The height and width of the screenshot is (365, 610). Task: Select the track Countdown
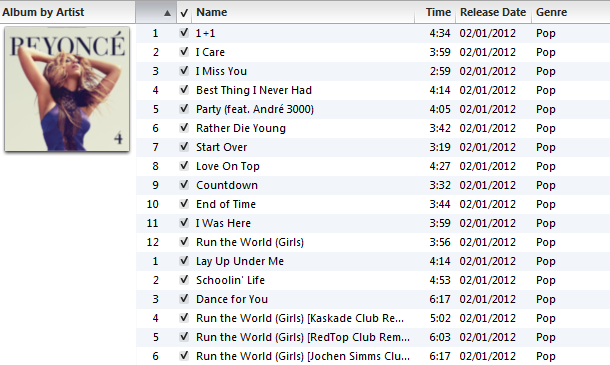click(x=227, y=185)
